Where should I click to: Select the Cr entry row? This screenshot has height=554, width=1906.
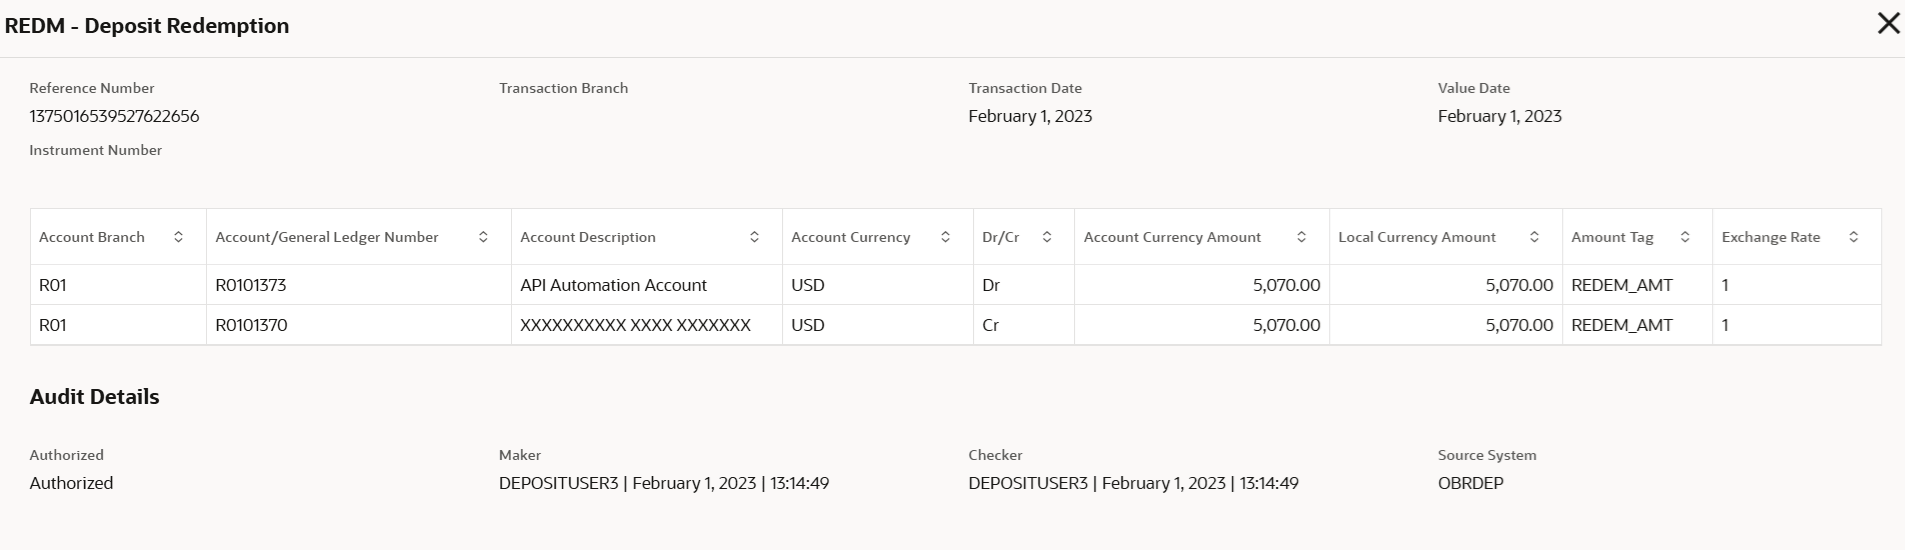coord(991,325)
